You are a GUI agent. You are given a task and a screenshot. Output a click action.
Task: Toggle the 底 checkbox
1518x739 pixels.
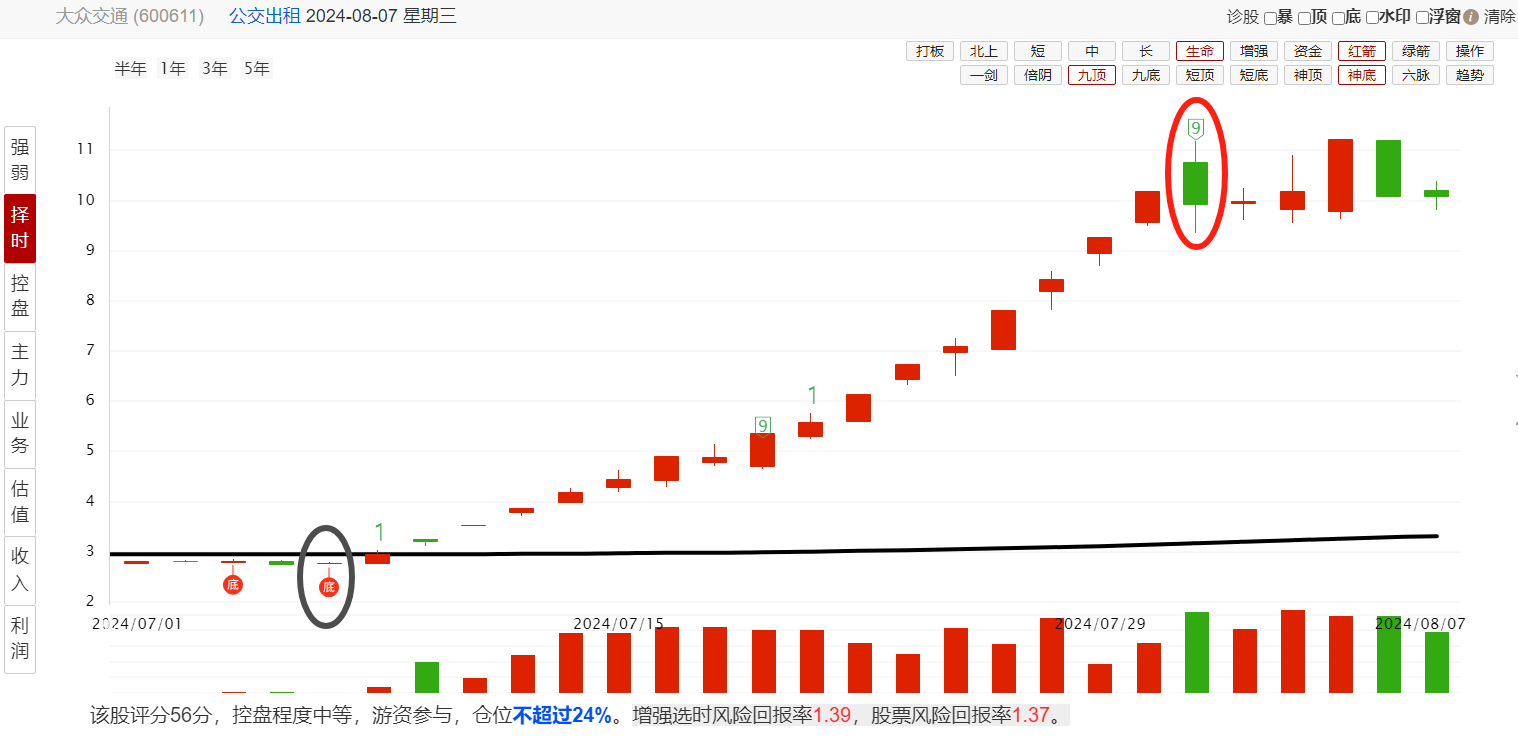[x=1338, y=18]
